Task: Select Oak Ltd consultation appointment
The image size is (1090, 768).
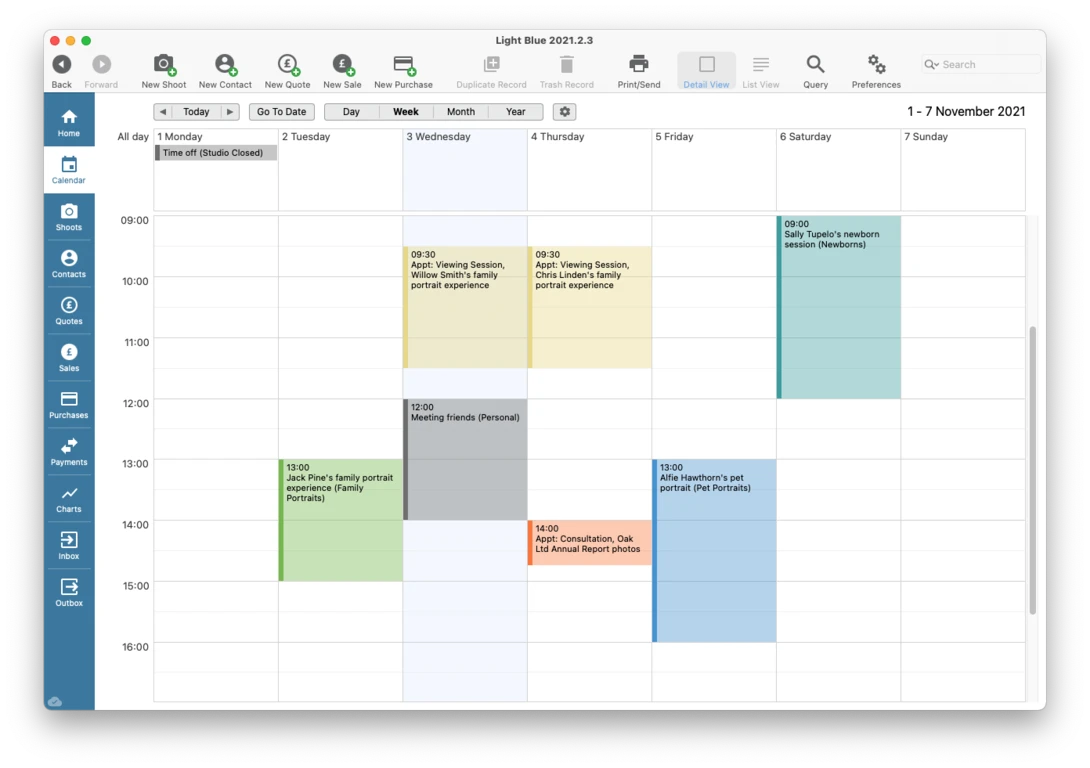Action: click(589, 542)
